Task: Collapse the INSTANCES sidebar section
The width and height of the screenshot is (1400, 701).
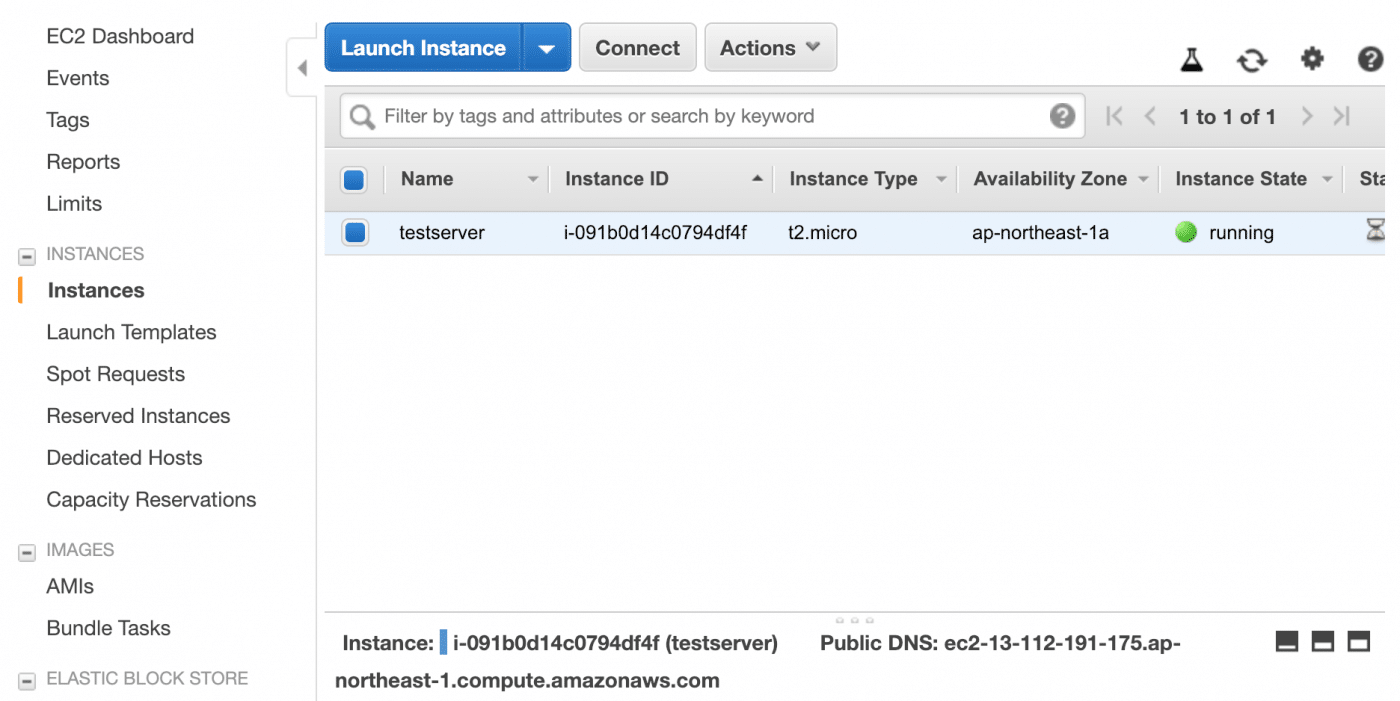Action: pyautogui.click(x=27, y=256)
